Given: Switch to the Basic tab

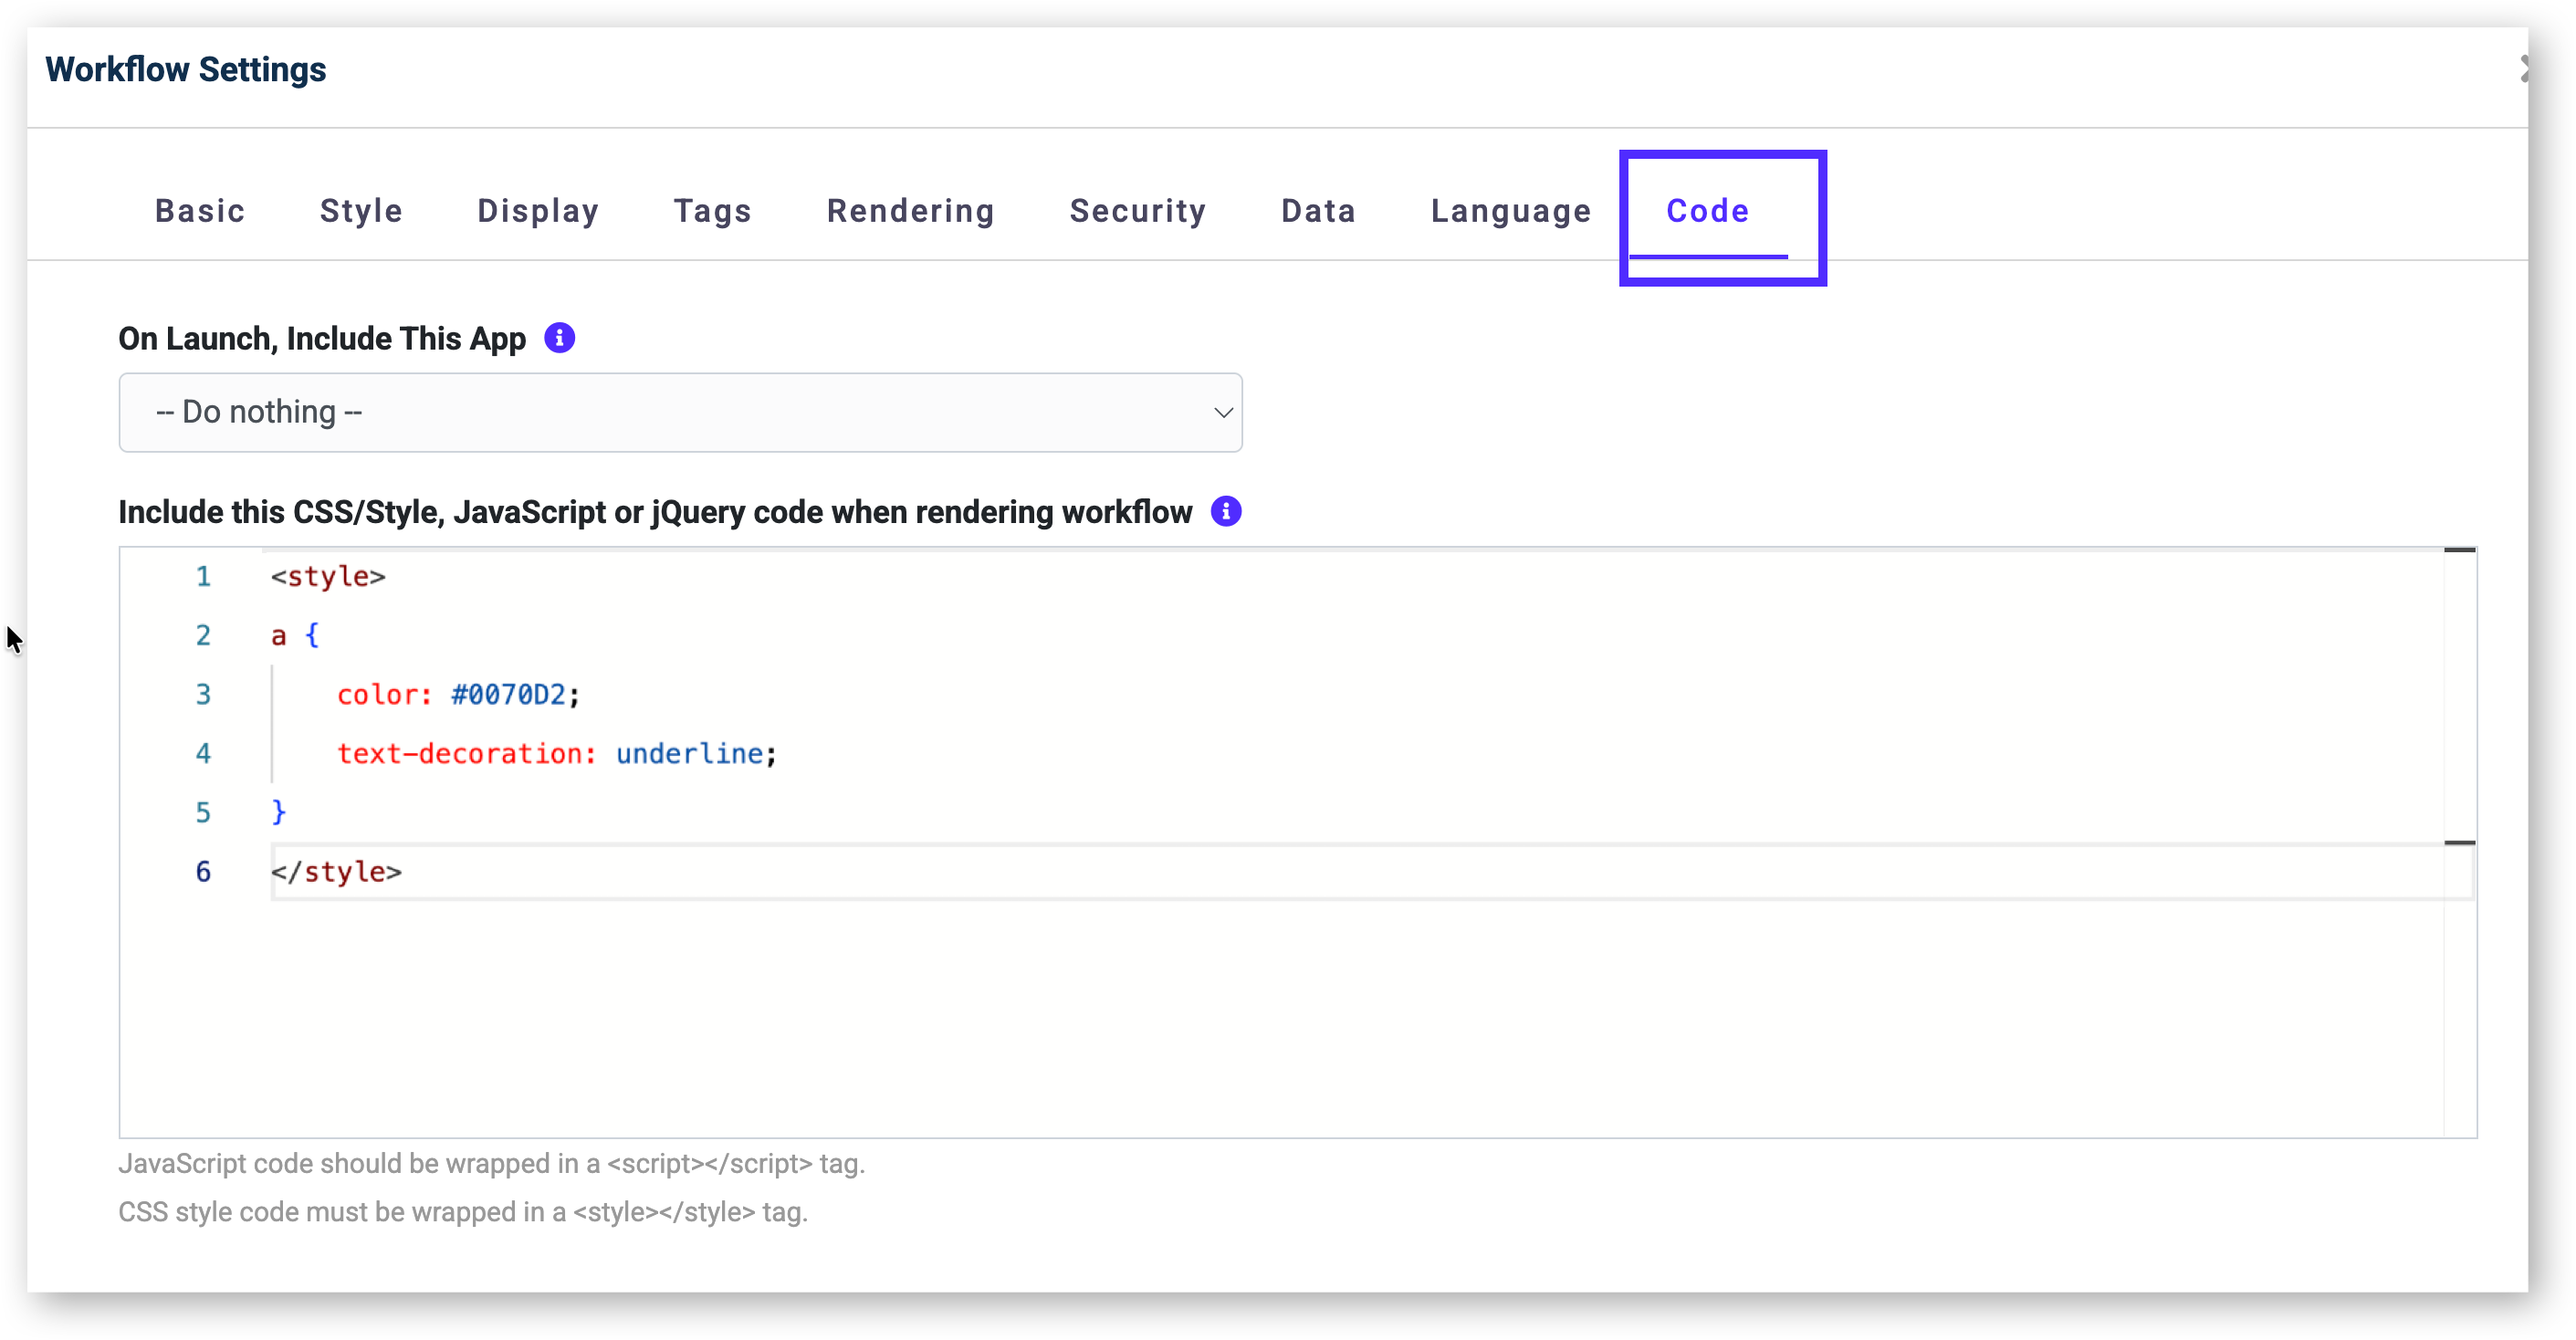Looking at the screenshot, I should 200,211.
